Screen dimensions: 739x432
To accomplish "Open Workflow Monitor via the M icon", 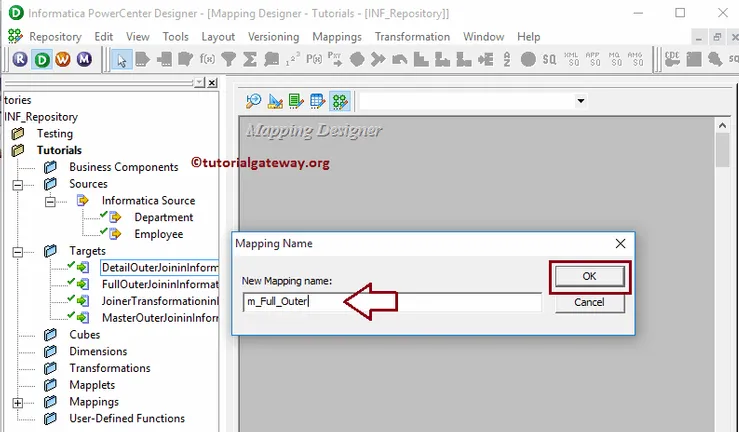I will click(x=84, y=59).
